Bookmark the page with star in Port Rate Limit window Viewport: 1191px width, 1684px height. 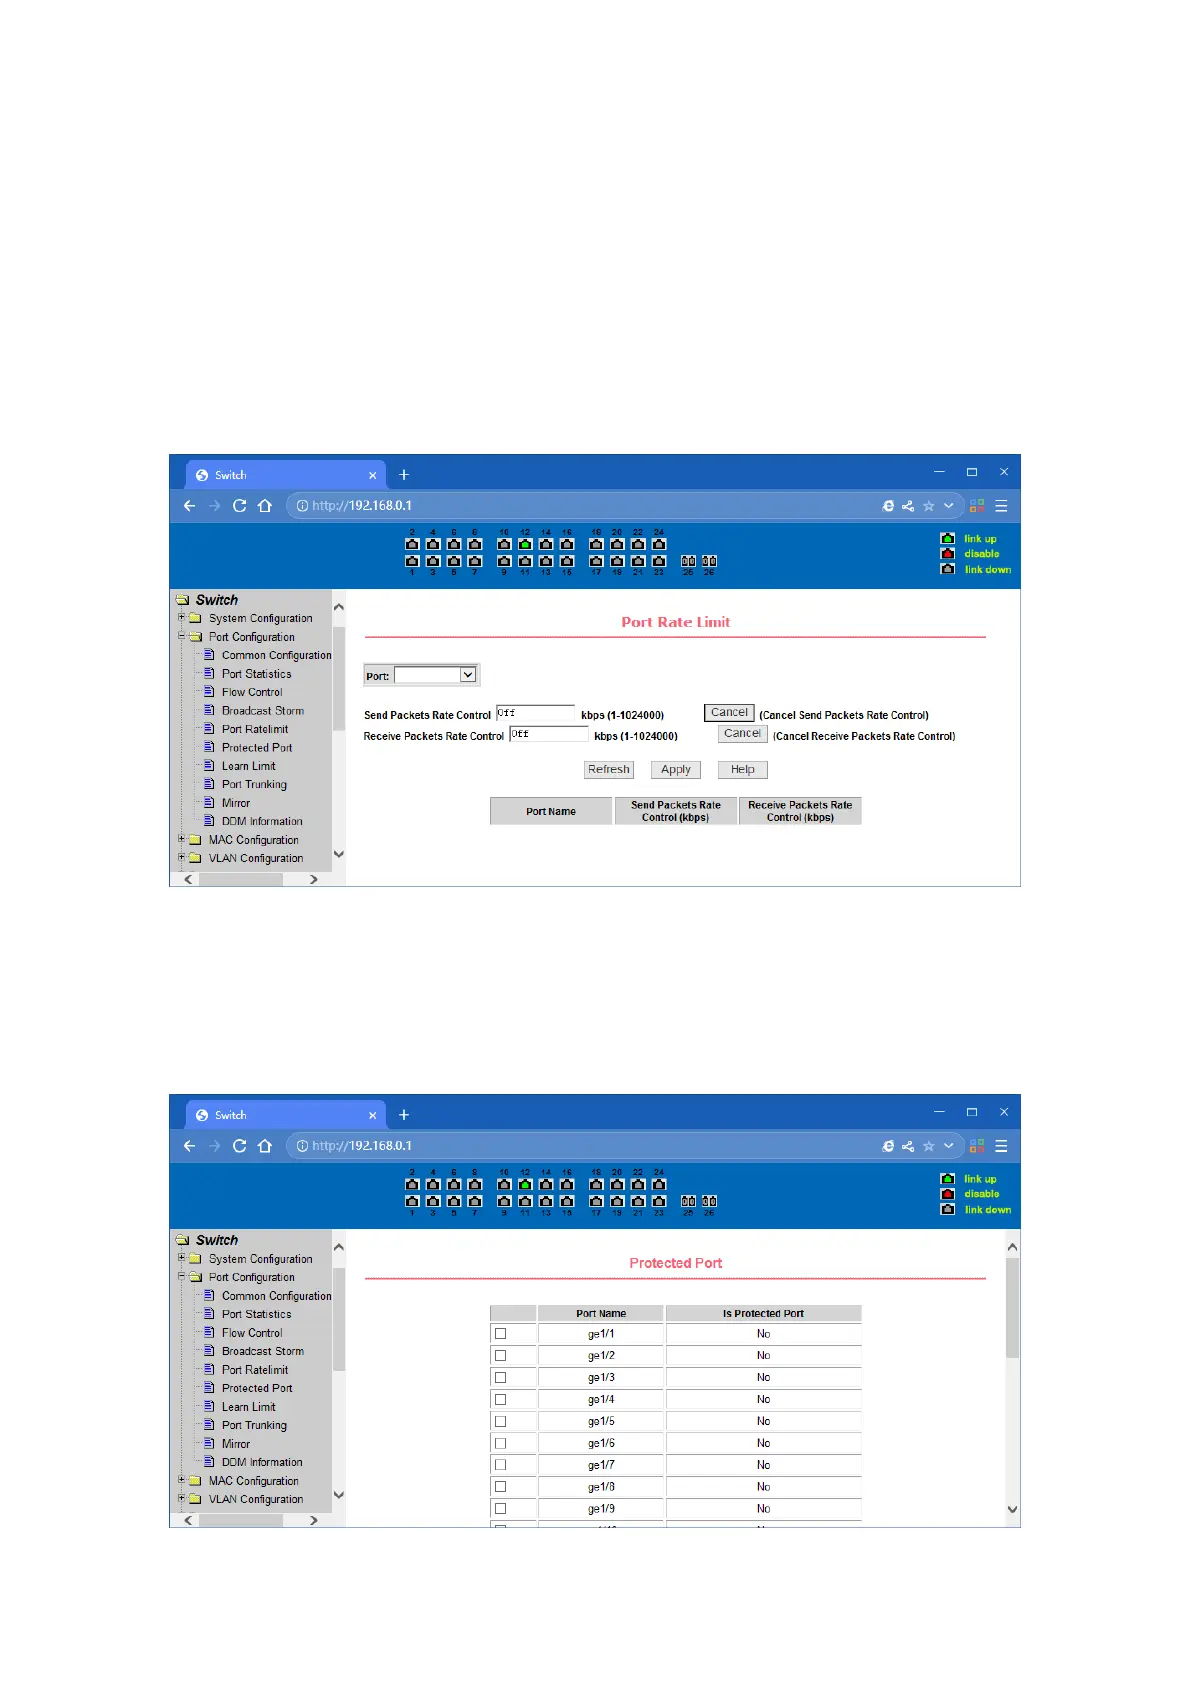pos(928,506)
